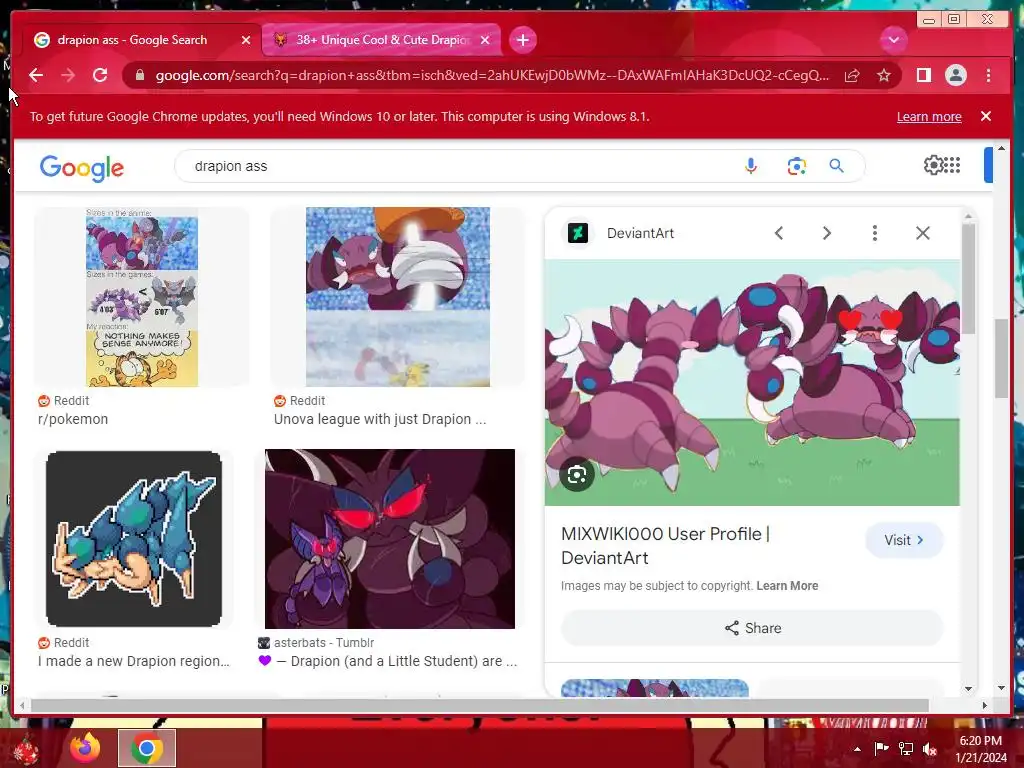Open the 'Unova league with just Drapion' thumbnail
Image resolution: width=1024 pixels, height=768 pixels.
398,297
